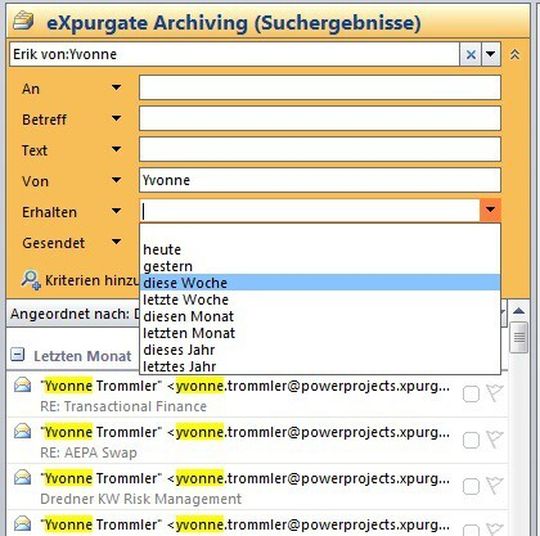Flag the RE: AEPA Swap mail
Screen dimensions: 540x536
click(x=494, y=439)
